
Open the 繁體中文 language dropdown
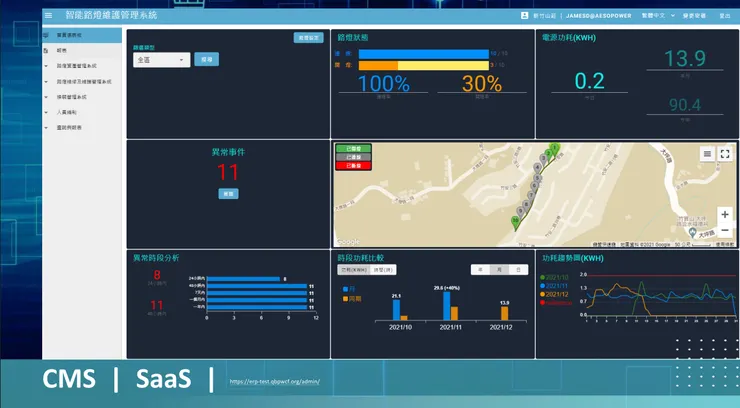coord(657,16)
